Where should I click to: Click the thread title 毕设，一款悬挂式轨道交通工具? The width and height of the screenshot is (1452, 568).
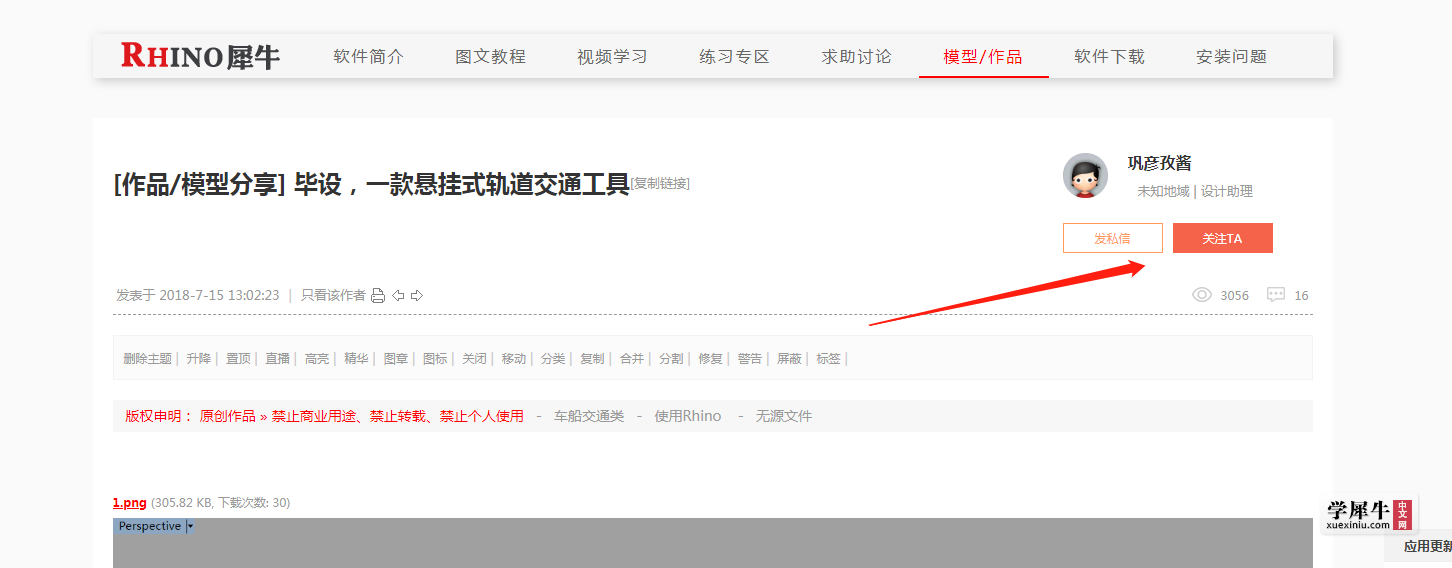pos(461,184)
